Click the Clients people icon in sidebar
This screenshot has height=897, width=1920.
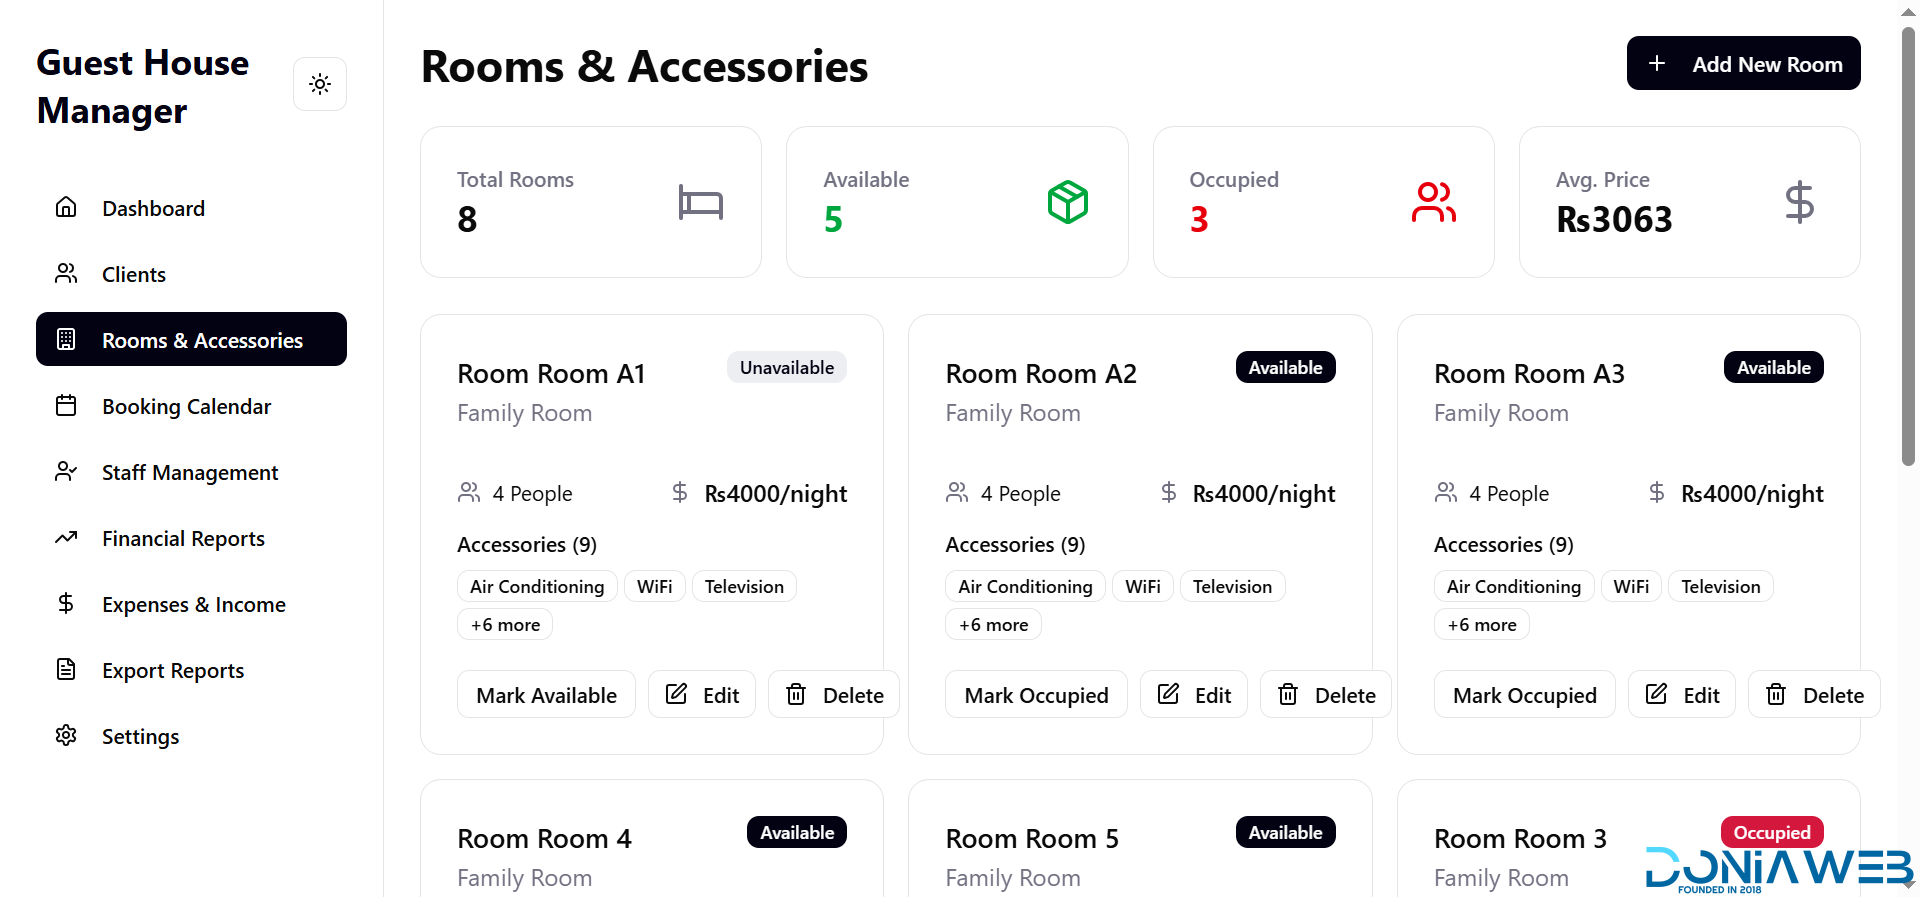[66, 274]
